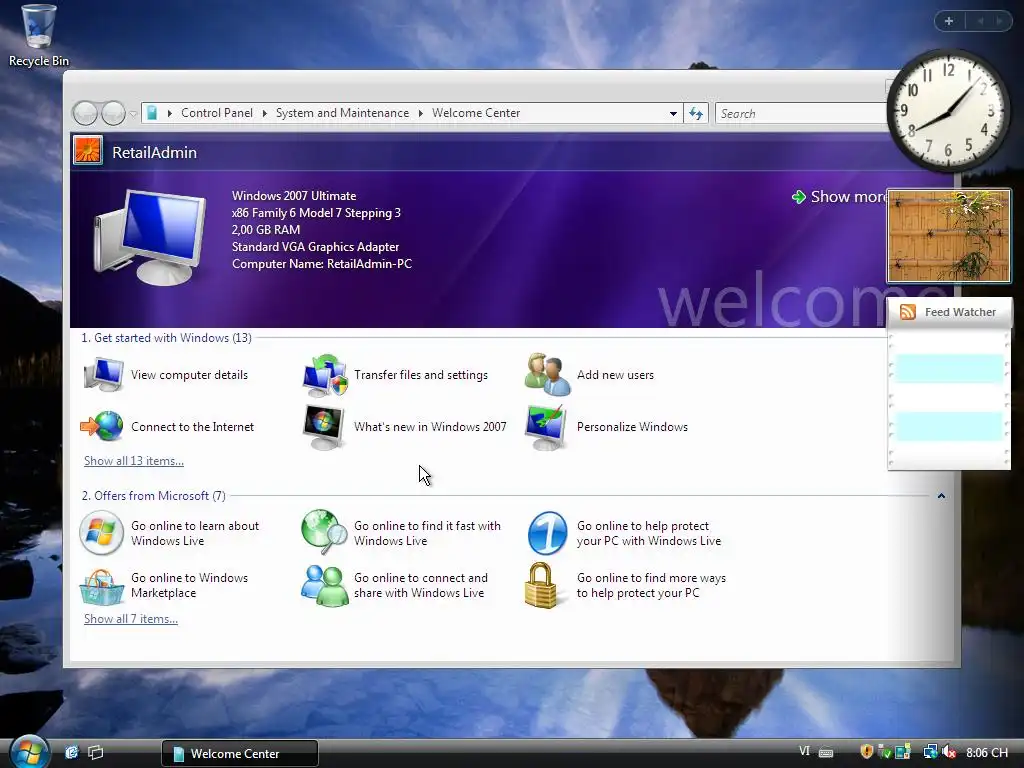Click the network tray icon
The height and width of the screenshot is (768, 1024).
tap(930, 752)
